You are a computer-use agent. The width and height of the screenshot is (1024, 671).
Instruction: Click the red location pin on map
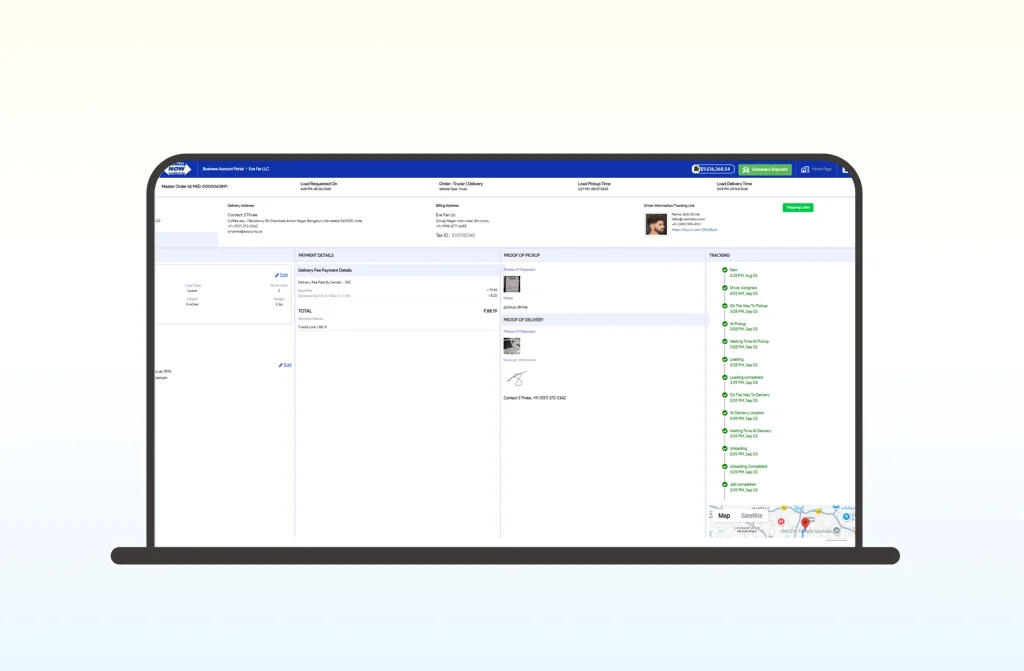pyautogui.click(x=805, y=523)
